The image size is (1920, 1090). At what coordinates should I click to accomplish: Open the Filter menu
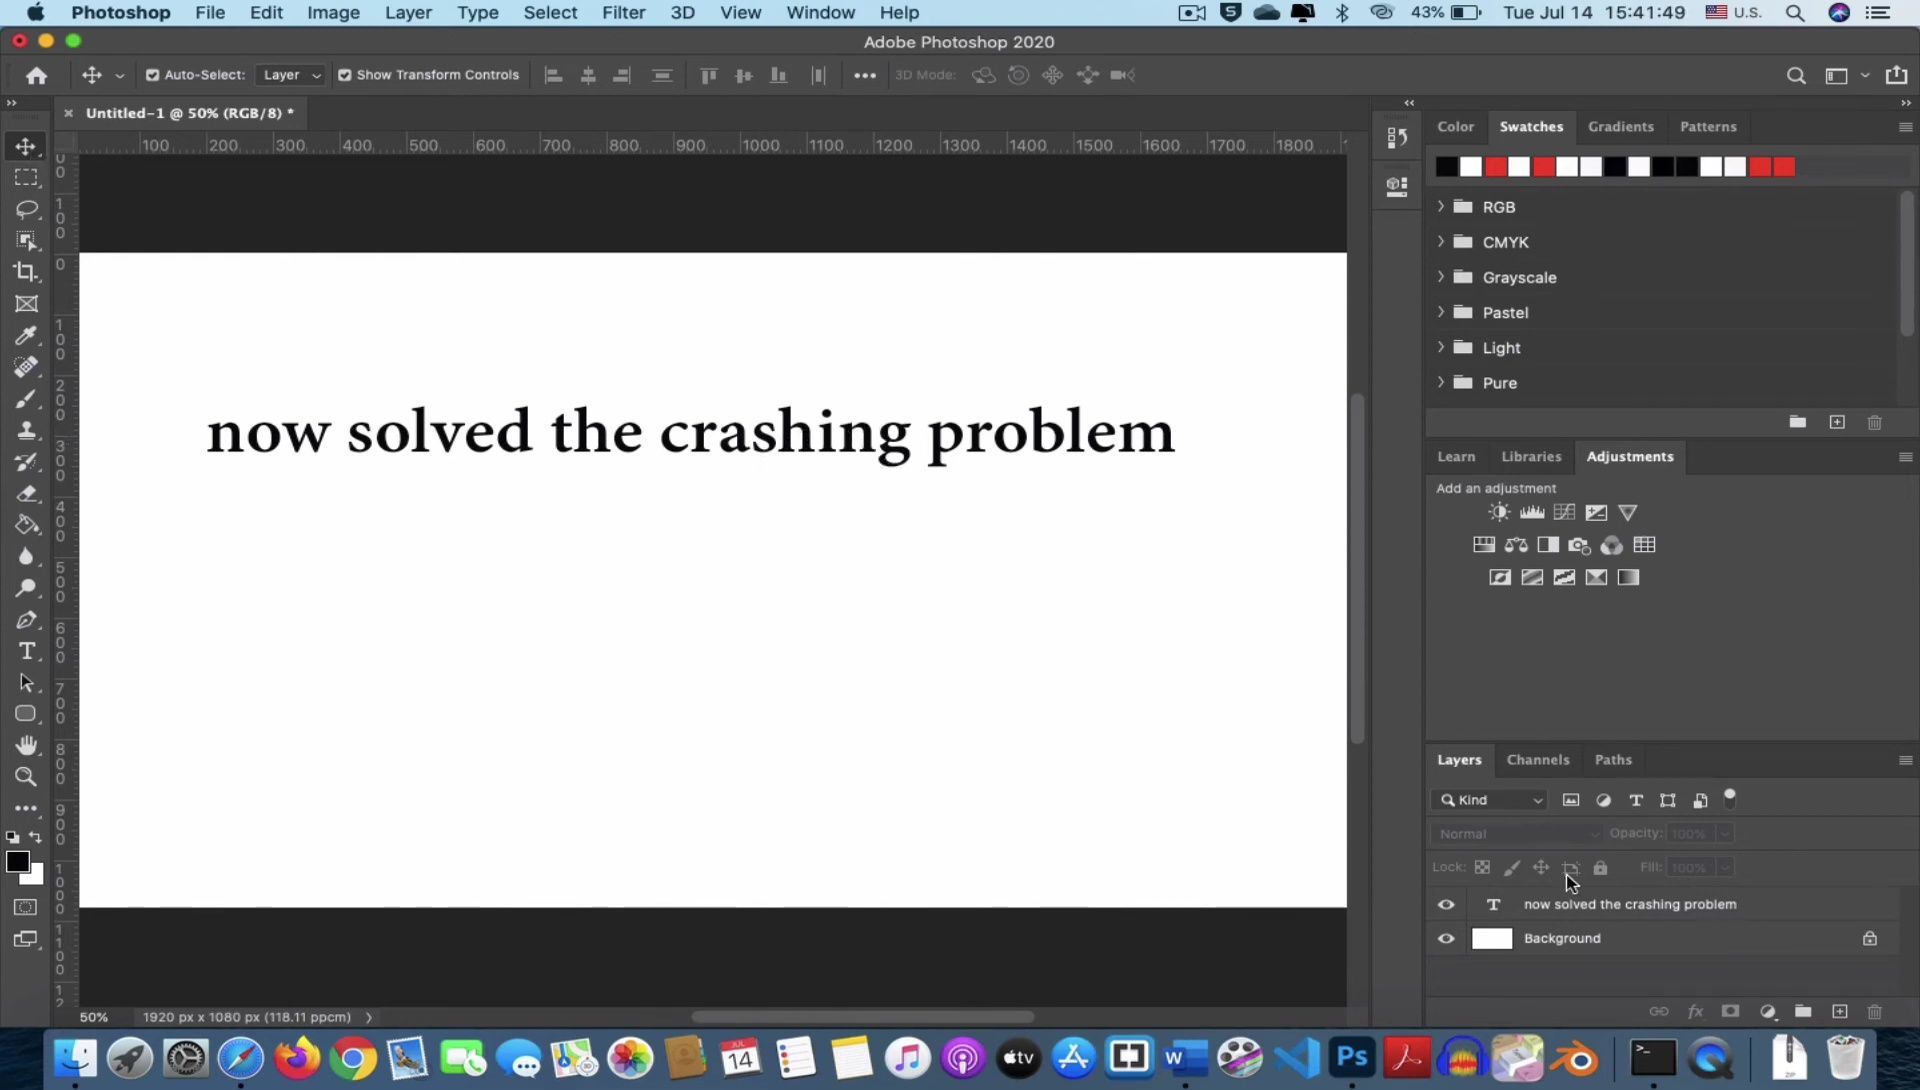coord(623,13)
